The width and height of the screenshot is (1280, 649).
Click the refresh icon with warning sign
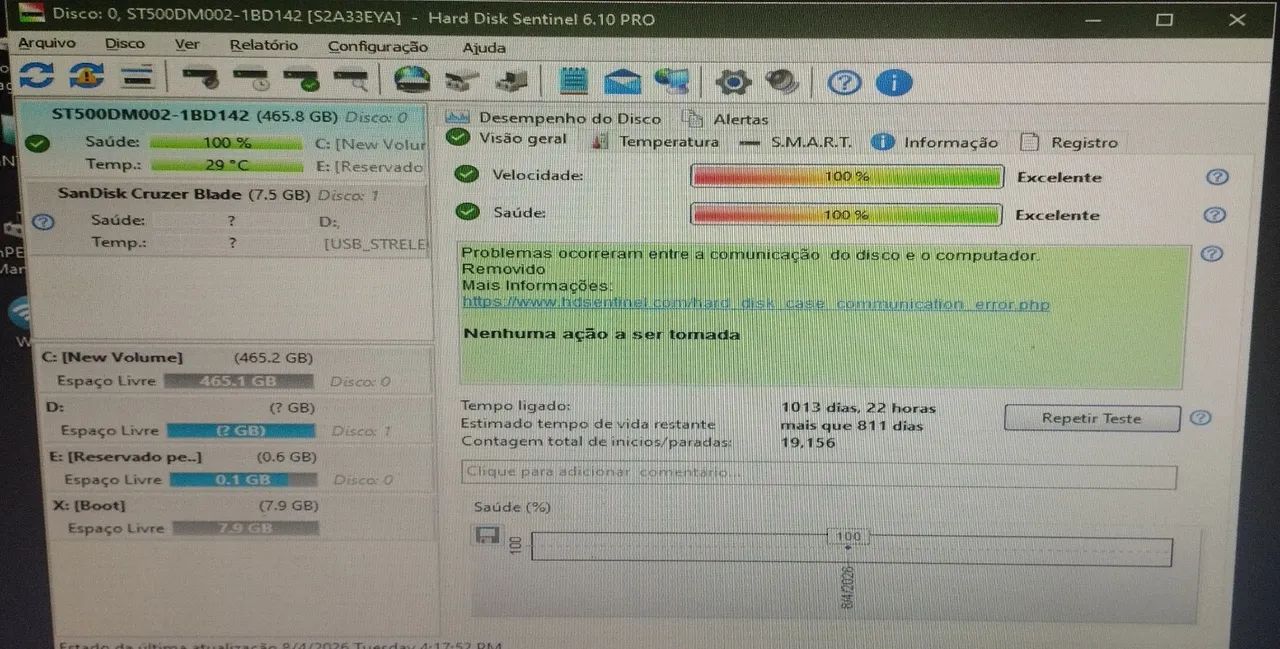[x=86, y=76]
